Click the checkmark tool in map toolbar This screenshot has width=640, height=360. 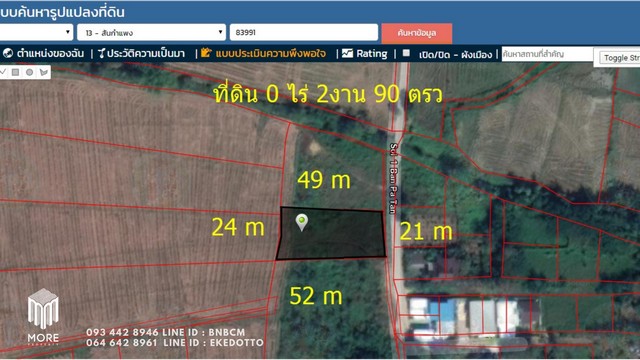[x=2, y=72]
